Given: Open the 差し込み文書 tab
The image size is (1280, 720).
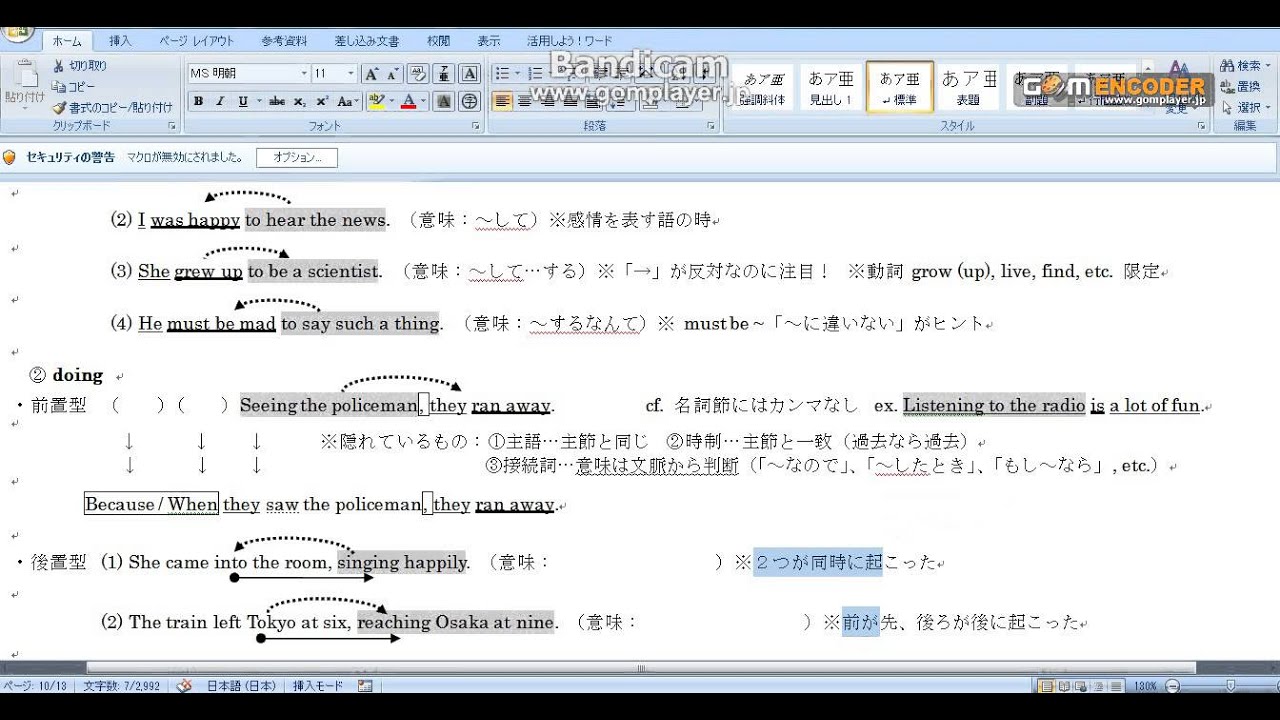Looking at the screenshot, I should (367, 41).
